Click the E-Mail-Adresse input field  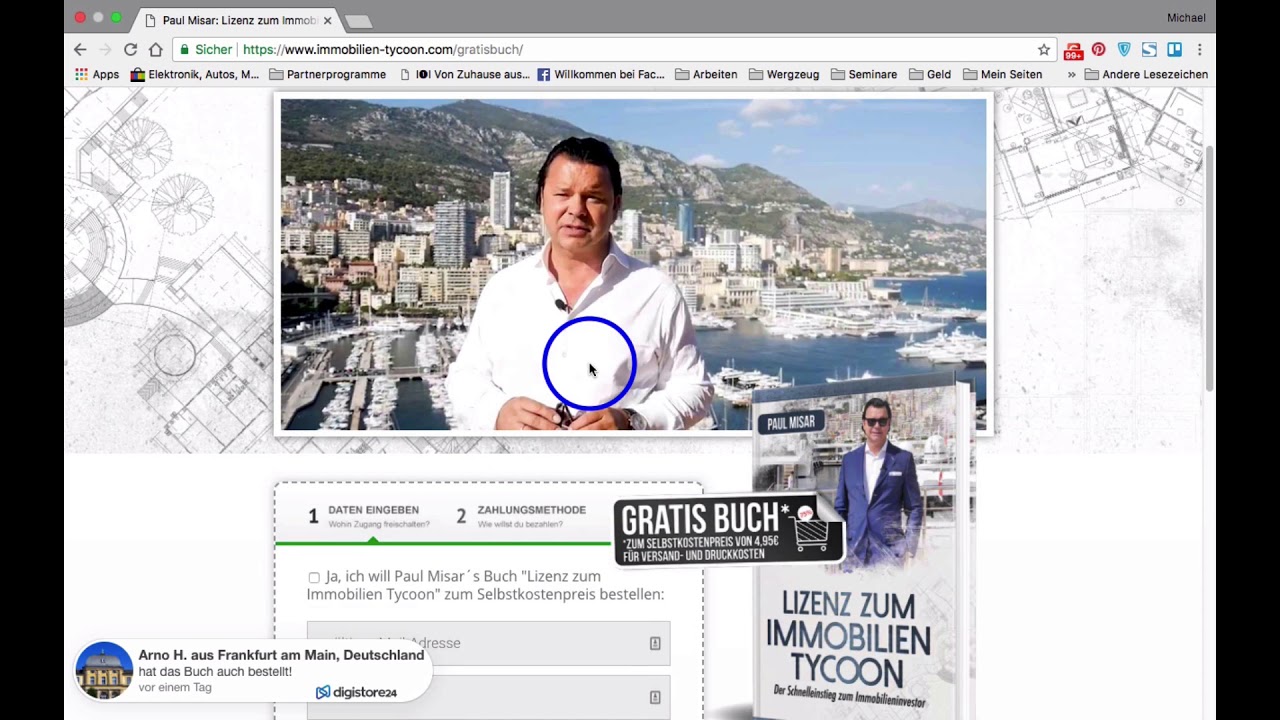coord(488,643)
